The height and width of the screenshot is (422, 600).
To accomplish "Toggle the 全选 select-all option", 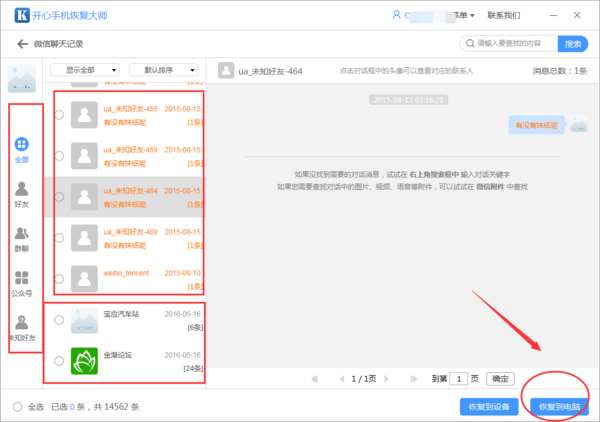I will pos(18,407).
